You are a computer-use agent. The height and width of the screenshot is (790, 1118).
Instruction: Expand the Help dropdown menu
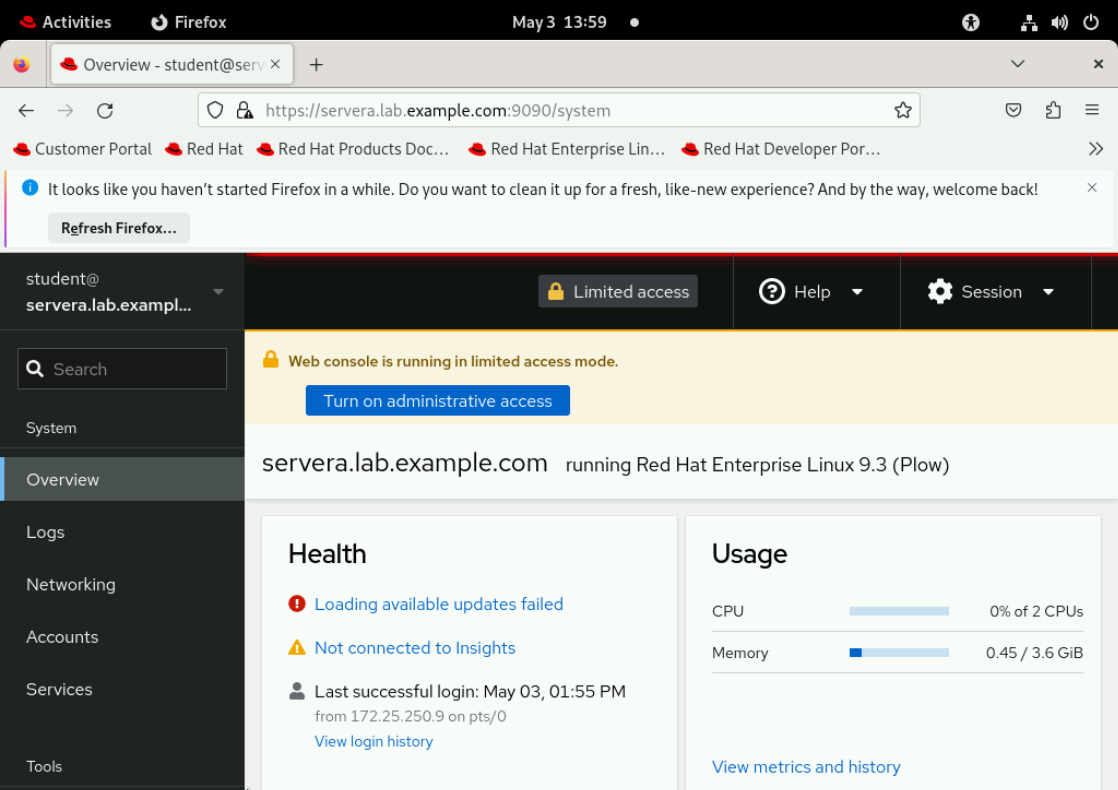(812, 292)
